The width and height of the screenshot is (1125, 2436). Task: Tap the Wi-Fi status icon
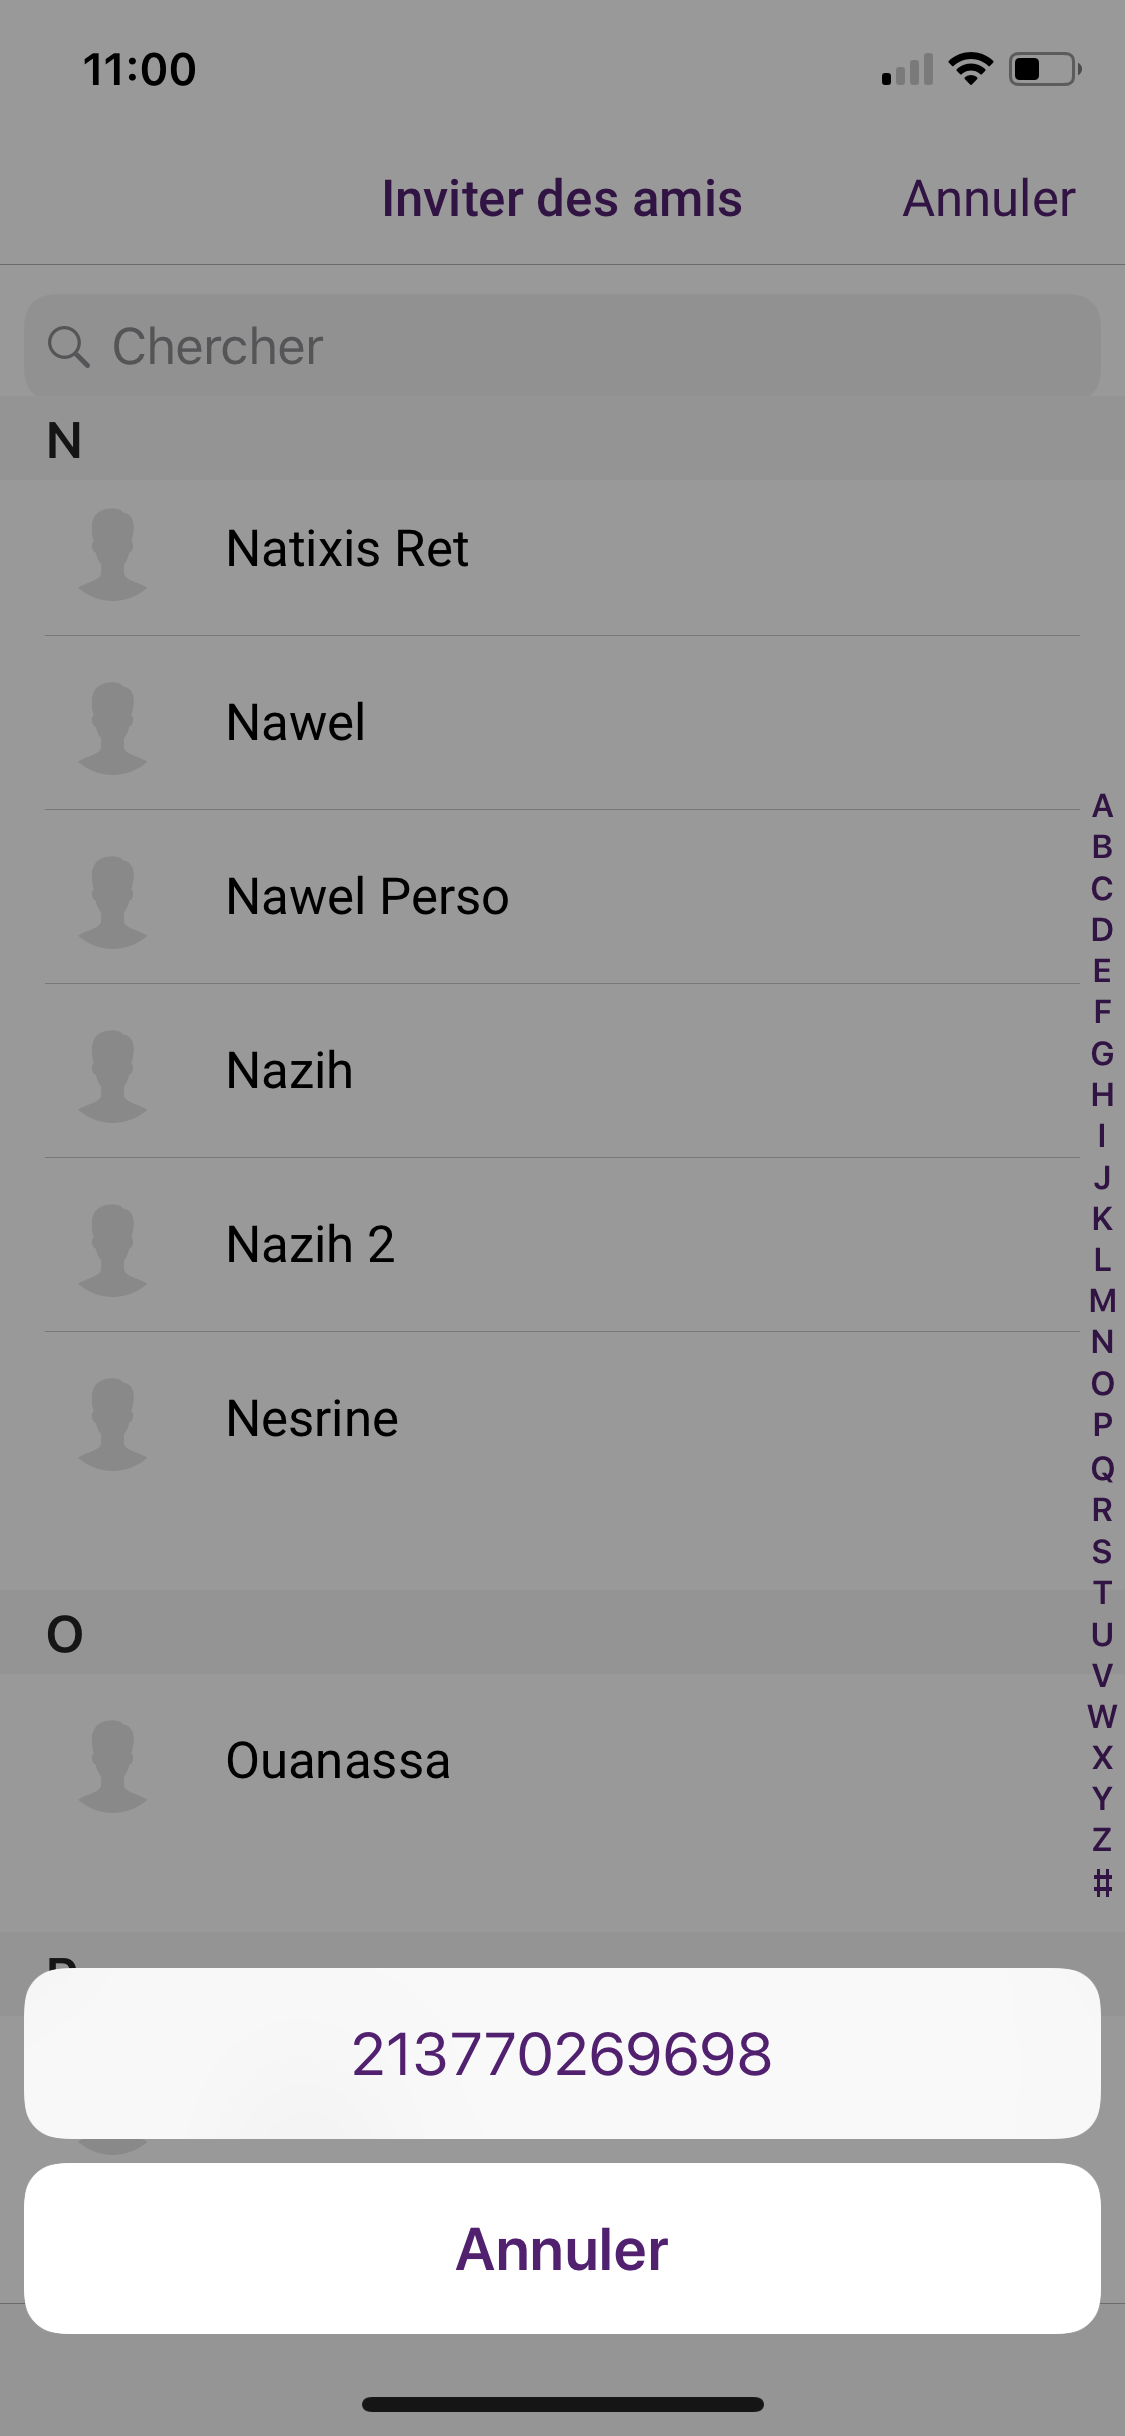pos(970,69)
